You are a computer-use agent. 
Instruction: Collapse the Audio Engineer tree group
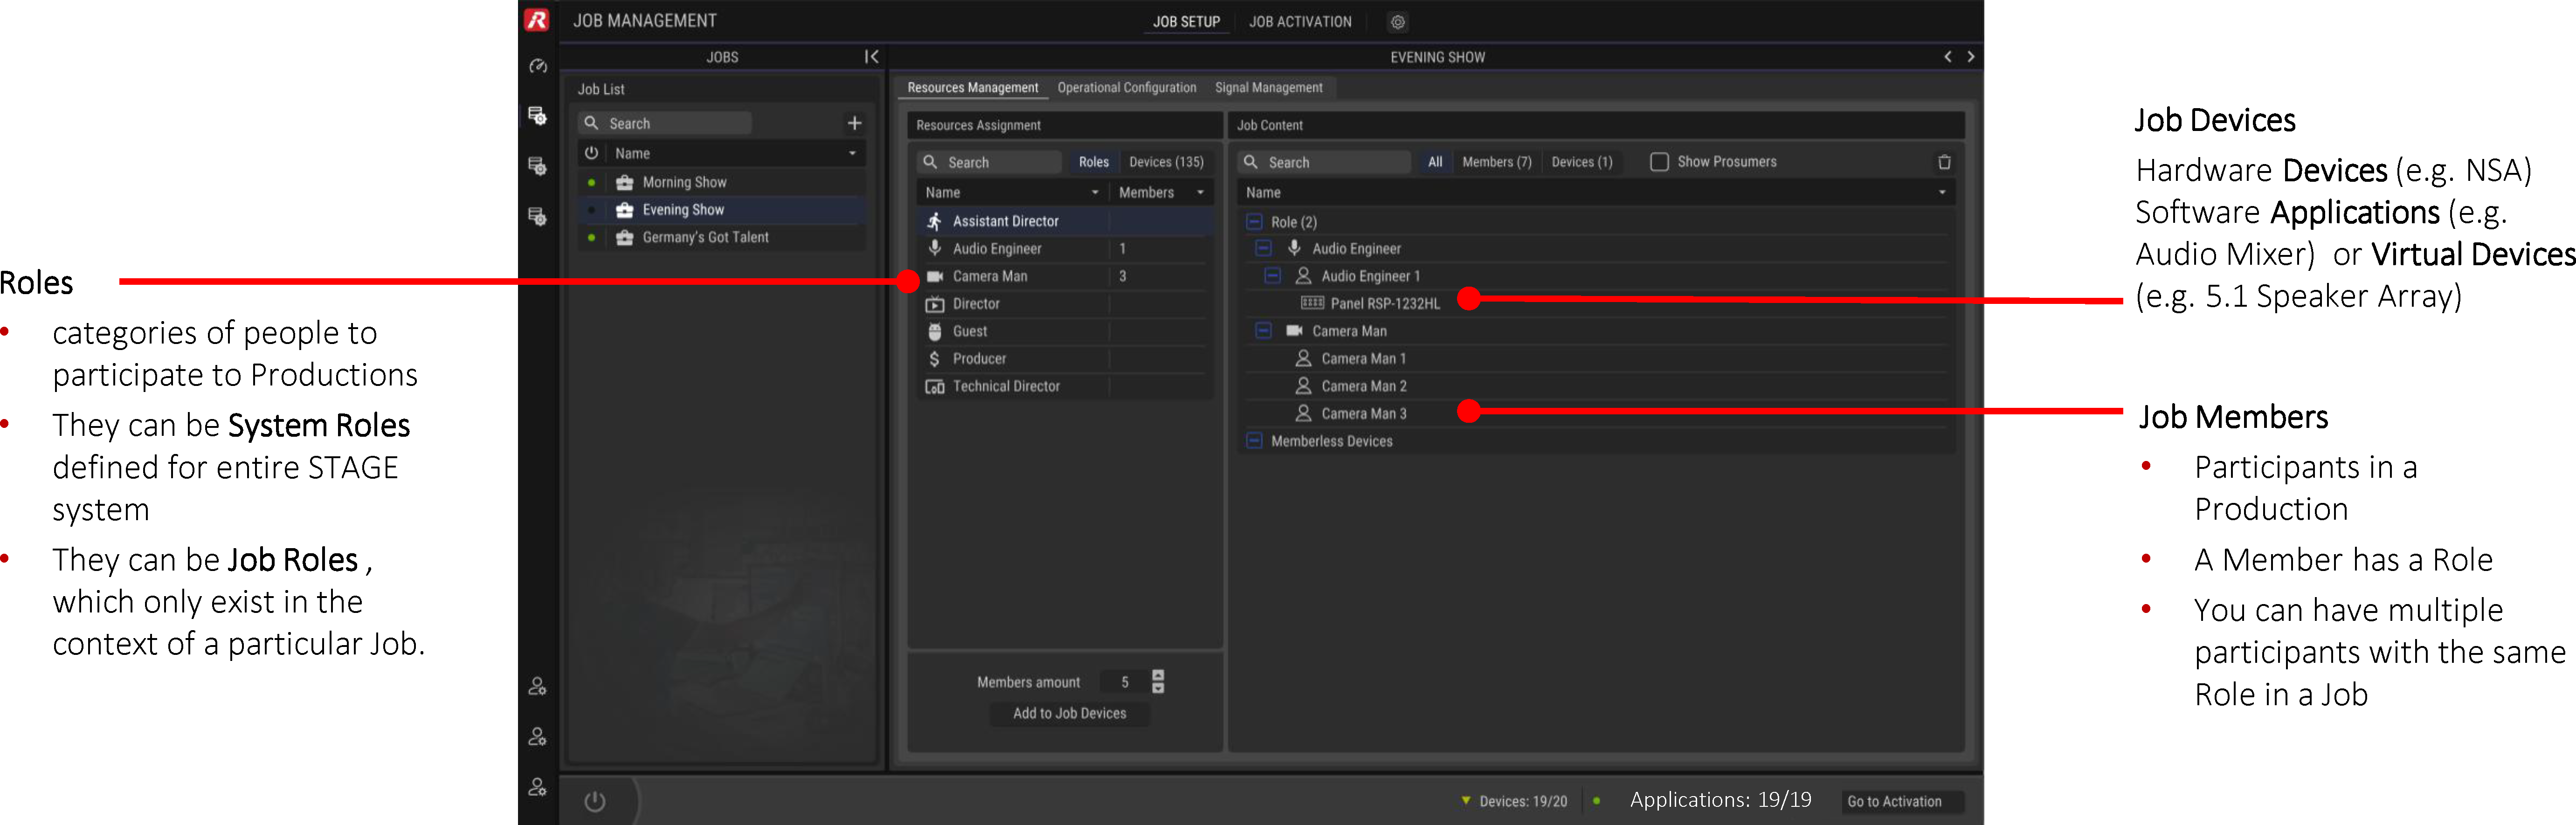[1263, 248]
